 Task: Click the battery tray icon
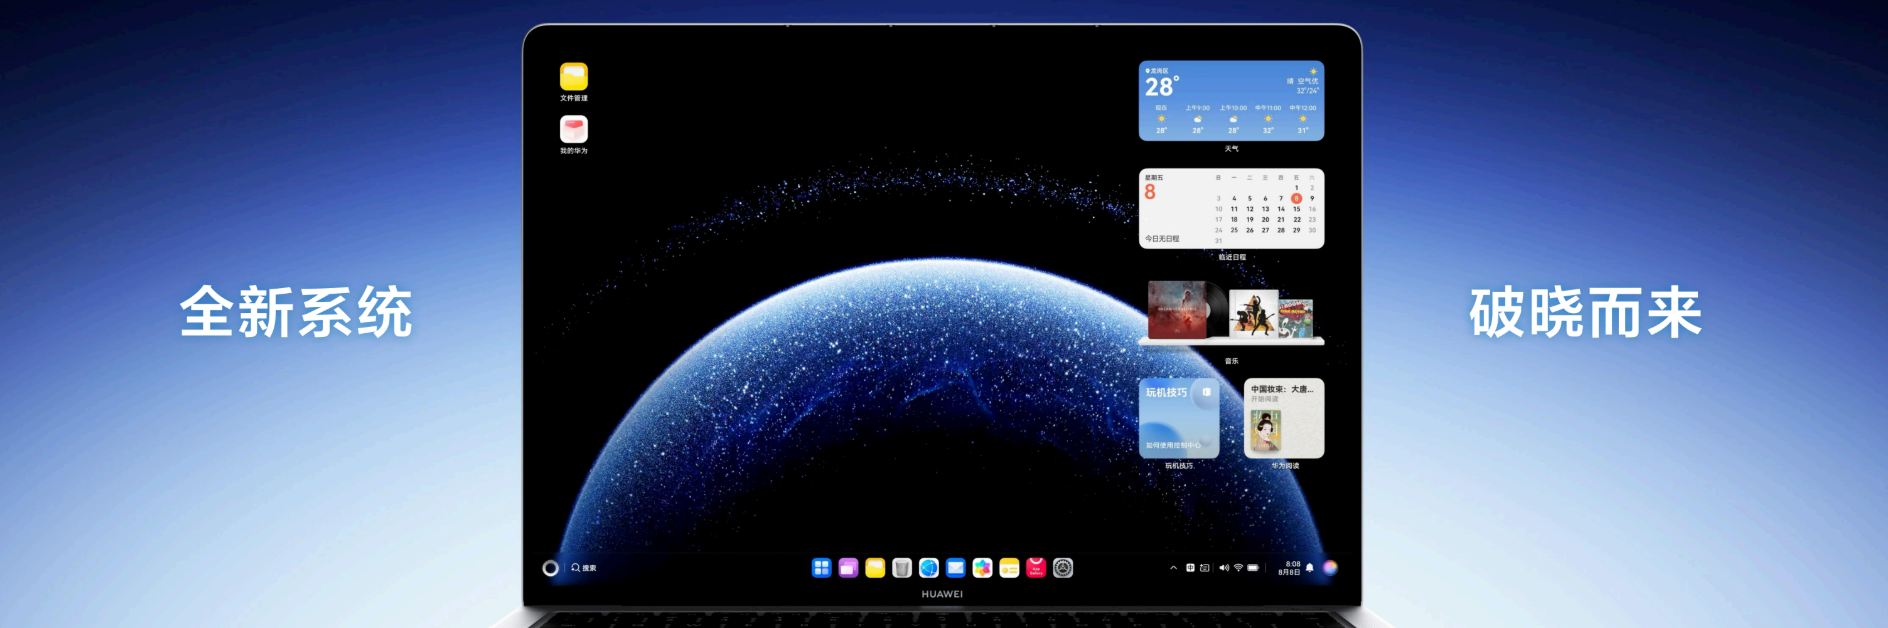[1253, 568]
